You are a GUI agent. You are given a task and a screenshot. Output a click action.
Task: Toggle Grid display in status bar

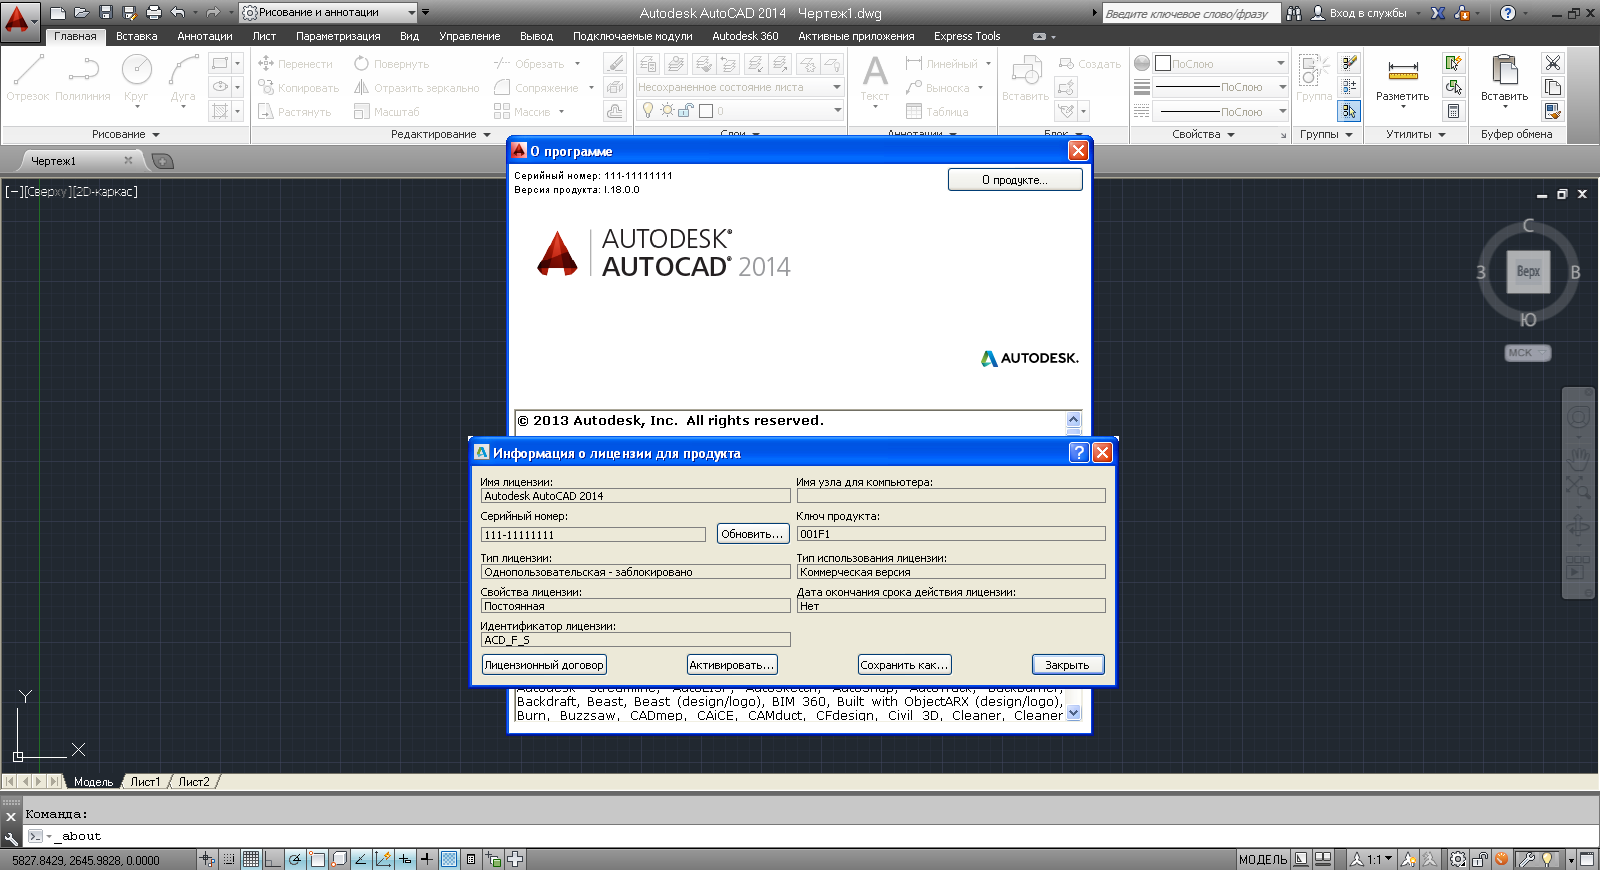(x=251, y=859)
